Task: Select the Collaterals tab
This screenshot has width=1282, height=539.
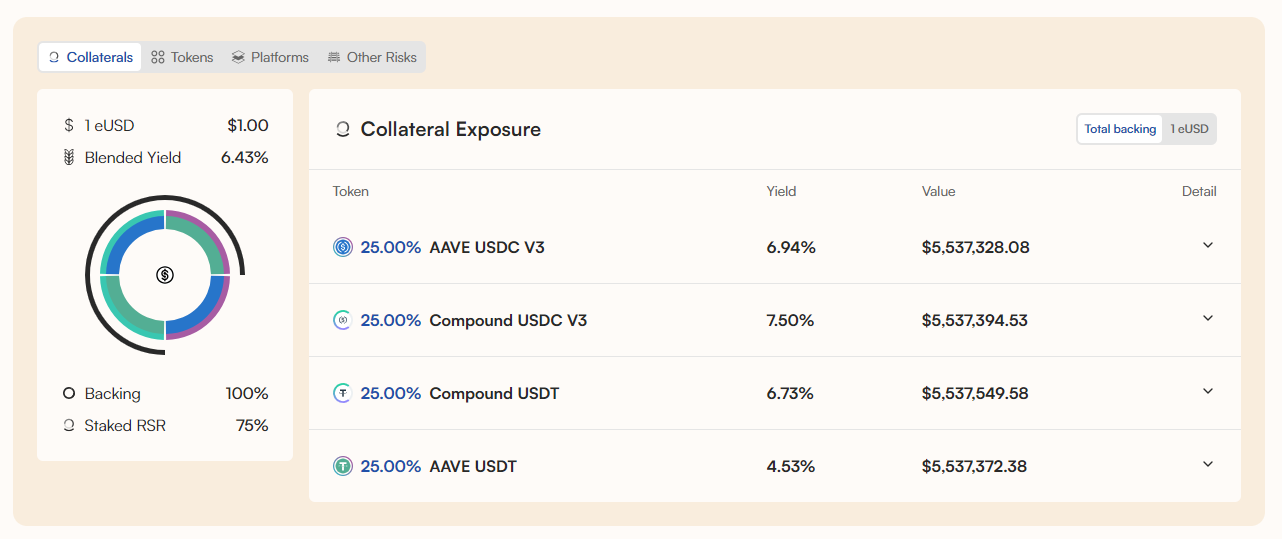Action: [x=90, y=57]
